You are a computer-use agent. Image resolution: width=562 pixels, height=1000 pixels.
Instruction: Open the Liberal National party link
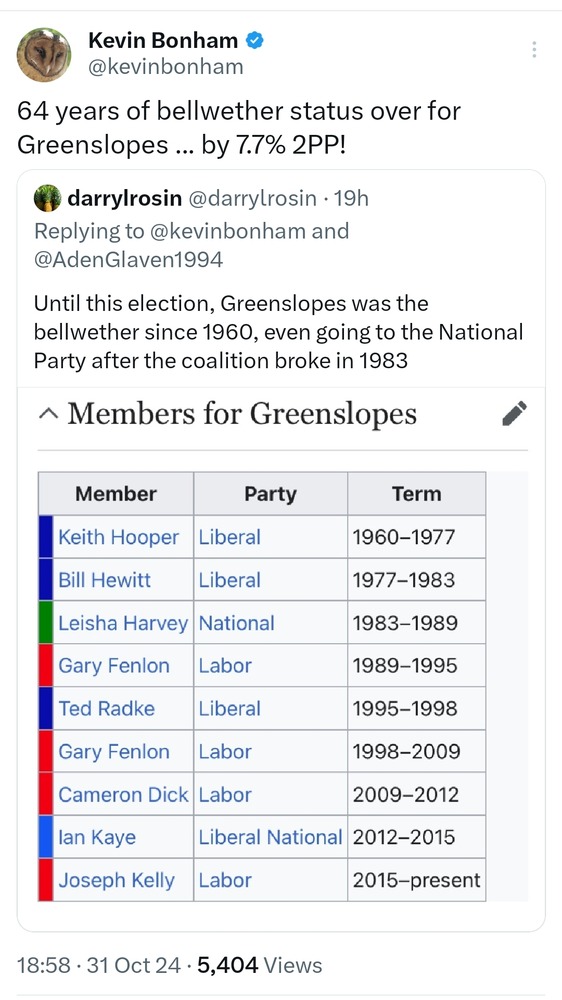270,837
